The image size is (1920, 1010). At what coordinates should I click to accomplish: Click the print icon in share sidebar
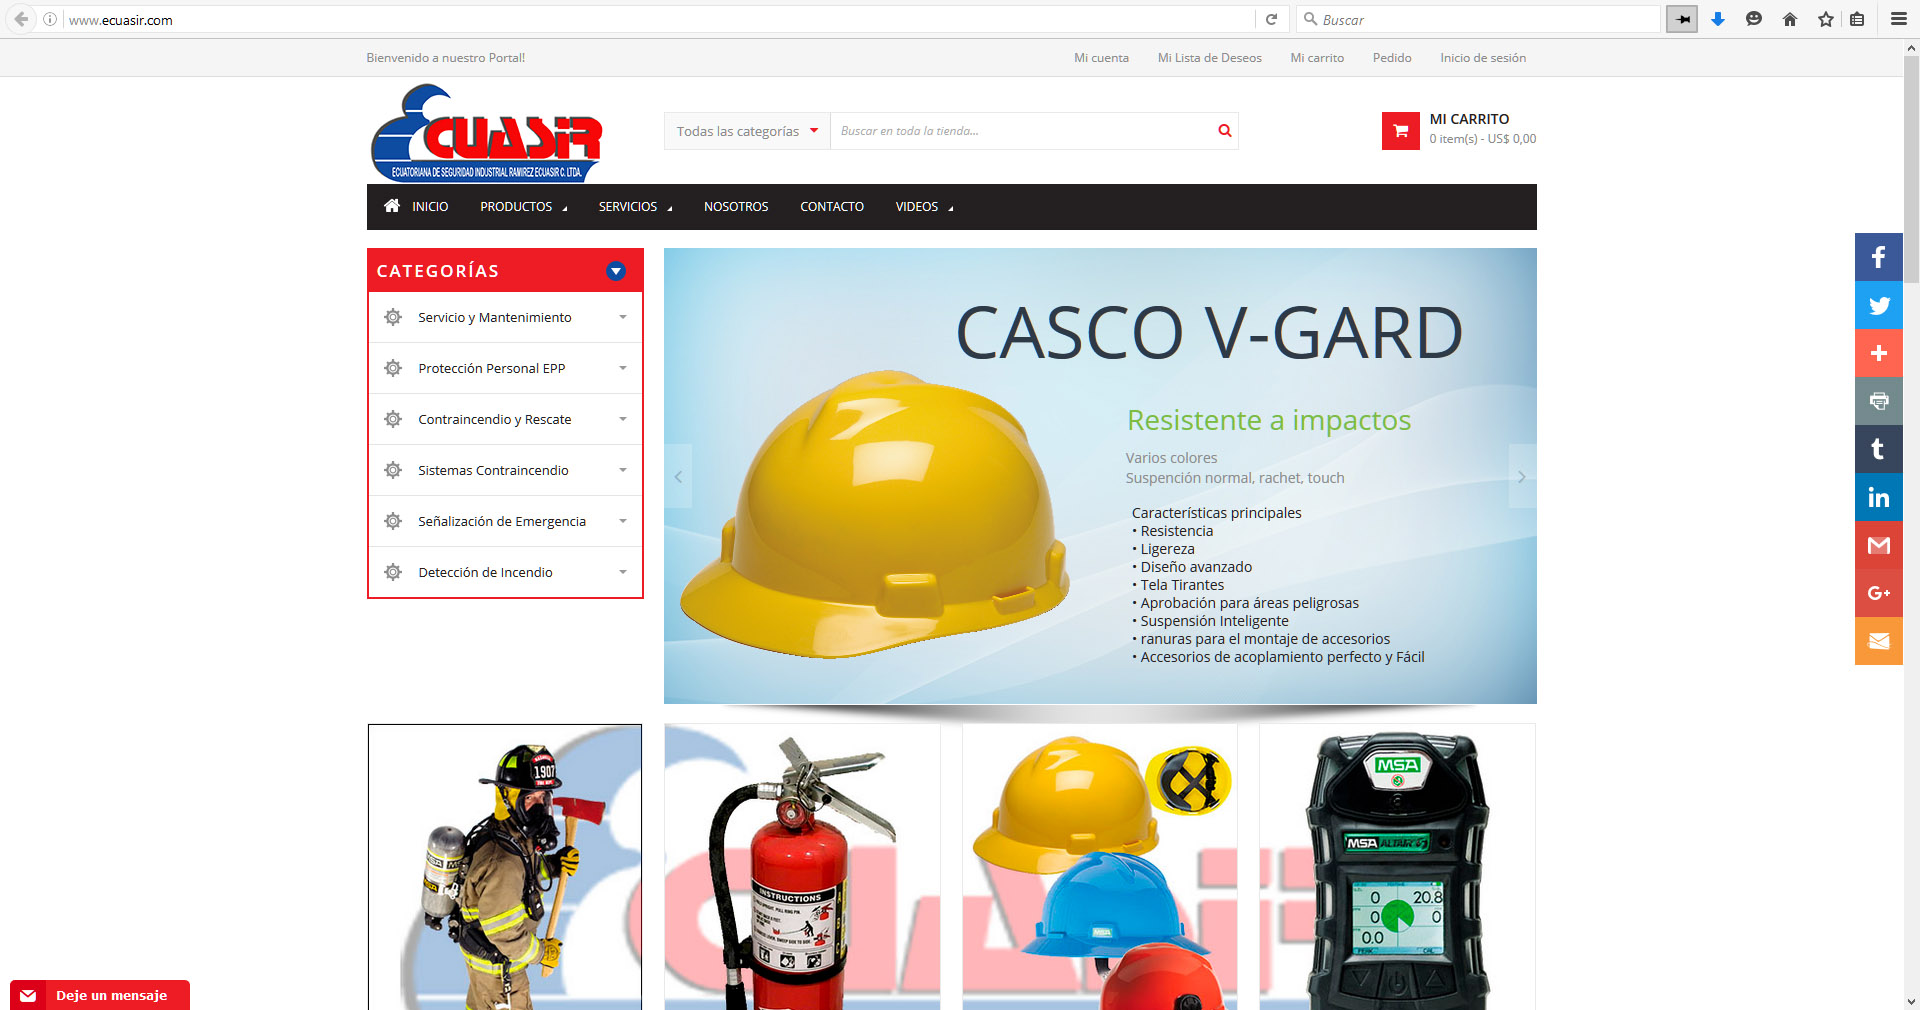pos(1879,401)
